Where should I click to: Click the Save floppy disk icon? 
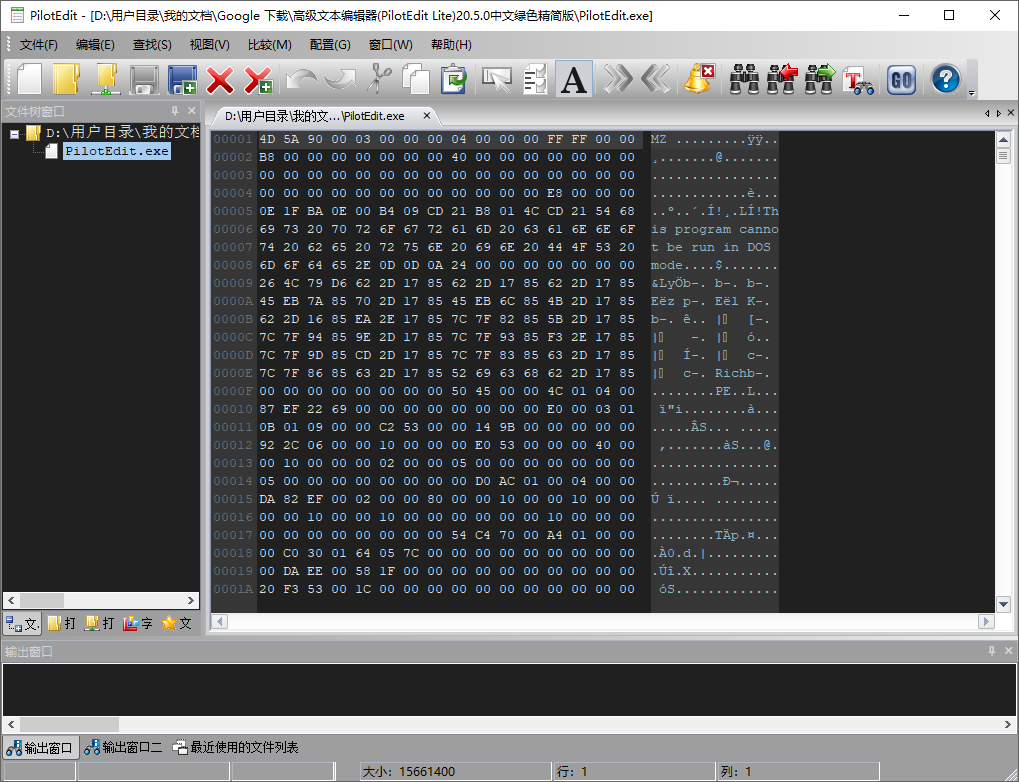[145, 80]
